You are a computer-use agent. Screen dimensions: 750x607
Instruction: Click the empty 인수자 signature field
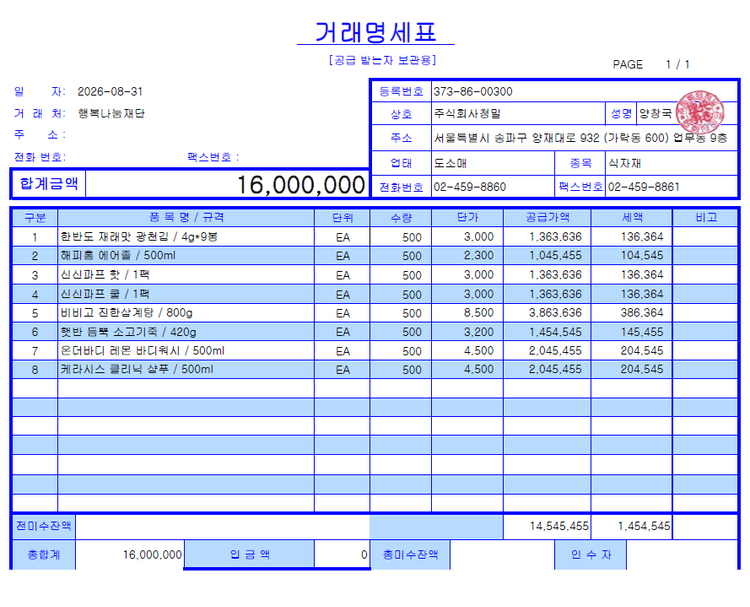click(682, 555)
